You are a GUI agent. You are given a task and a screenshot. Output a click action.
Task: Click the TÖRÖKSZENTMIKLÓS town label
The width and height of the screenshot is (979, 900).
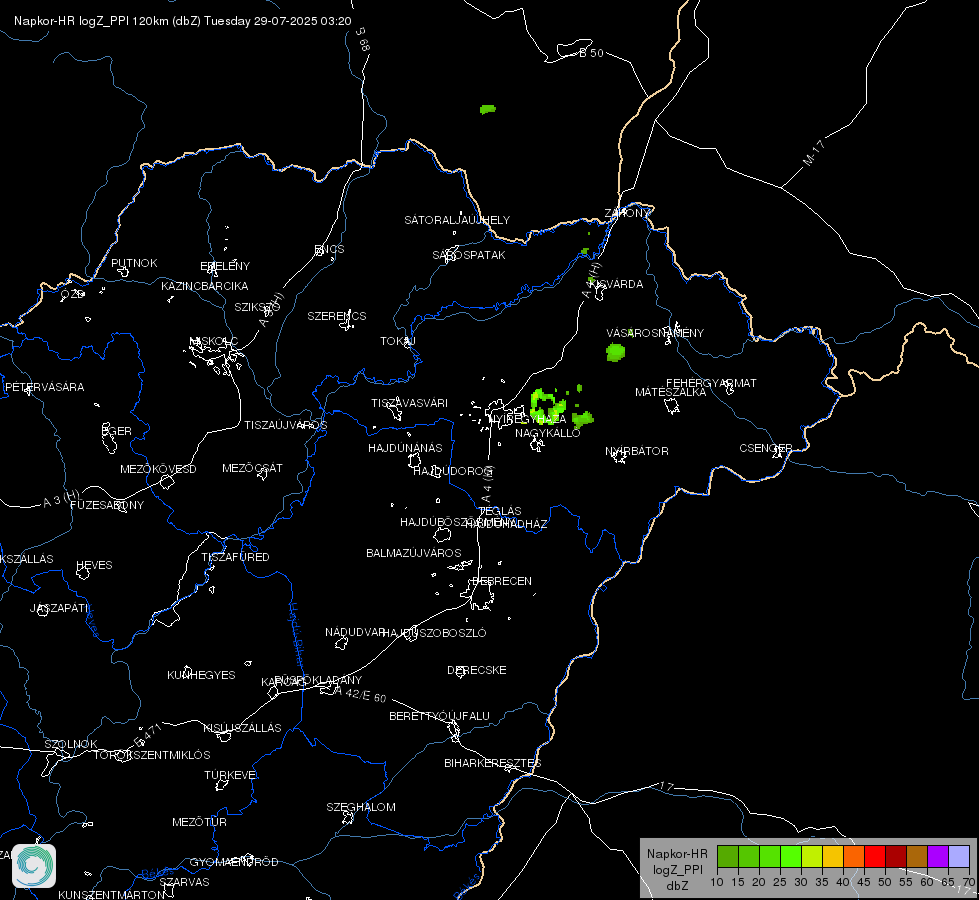[152, 755]
